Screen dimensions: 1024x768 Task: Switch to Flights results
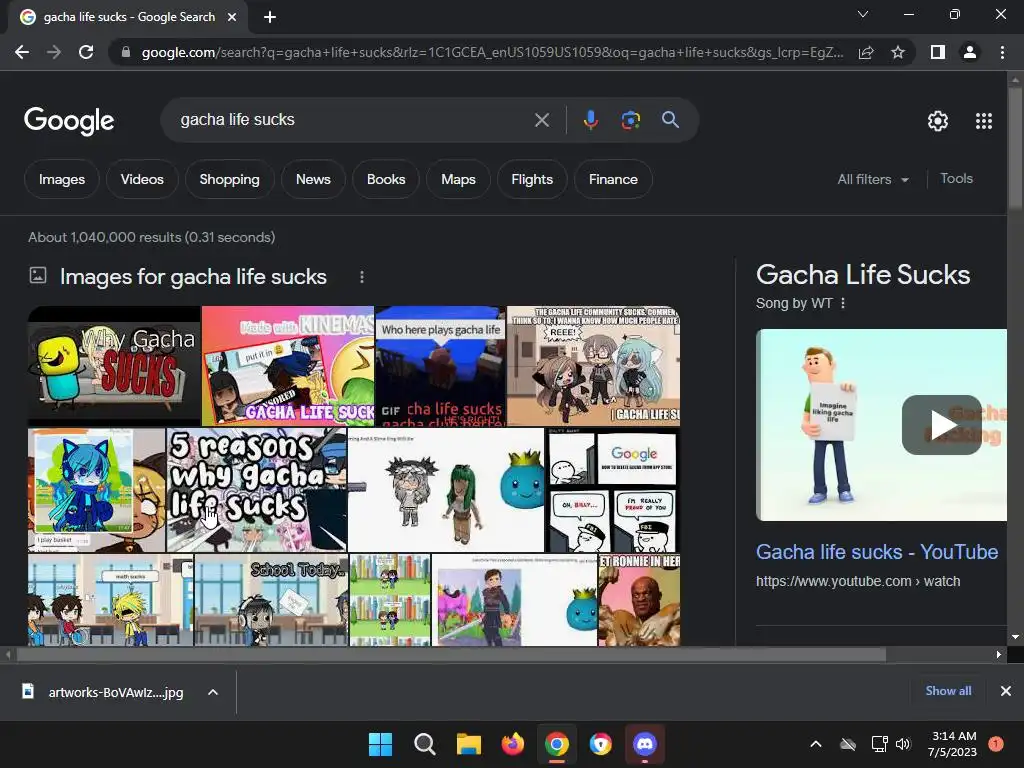[532, 179]
